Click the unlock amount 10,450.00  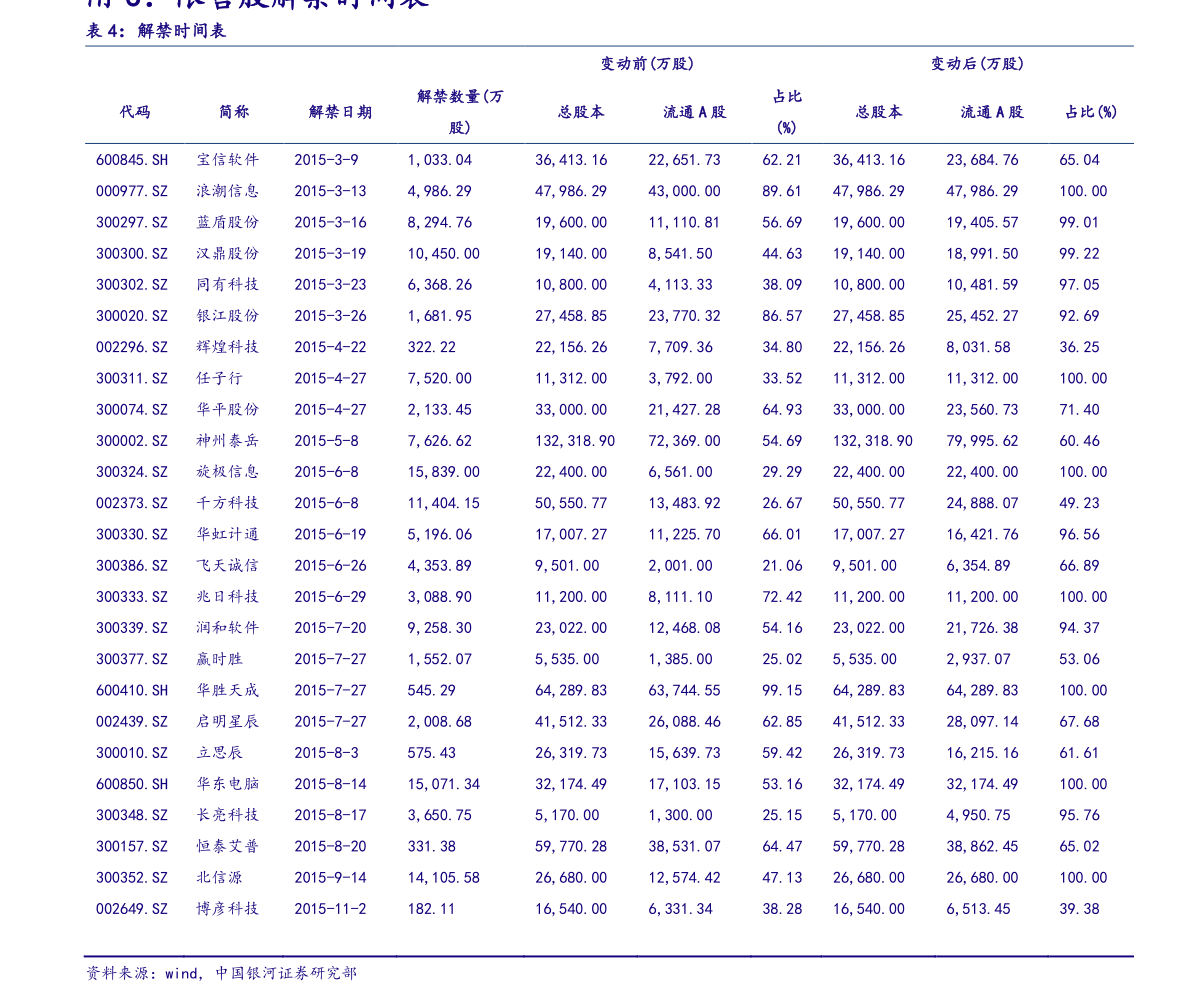point(443,254)
